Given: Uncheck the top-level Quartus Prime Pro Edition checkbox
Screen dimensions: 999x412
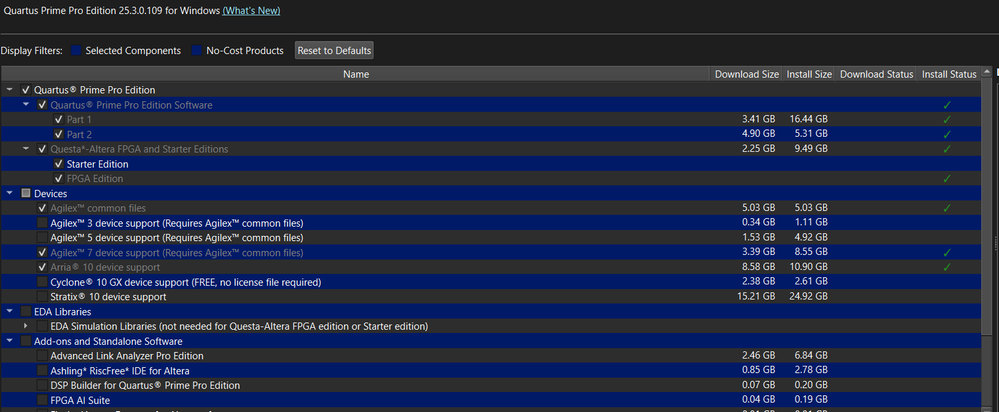Looking at the screenshot, I should pos(26,90).
